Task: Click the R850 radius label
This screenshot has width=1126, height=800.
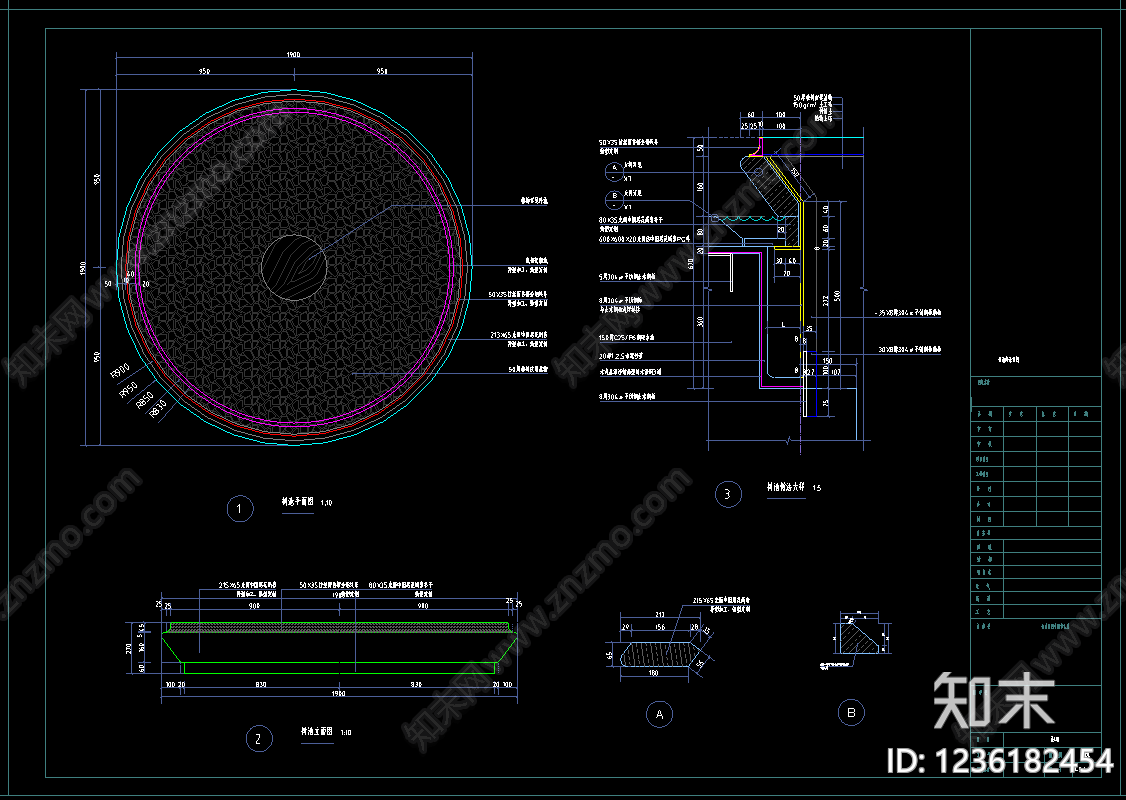Action: click(145, 400)
